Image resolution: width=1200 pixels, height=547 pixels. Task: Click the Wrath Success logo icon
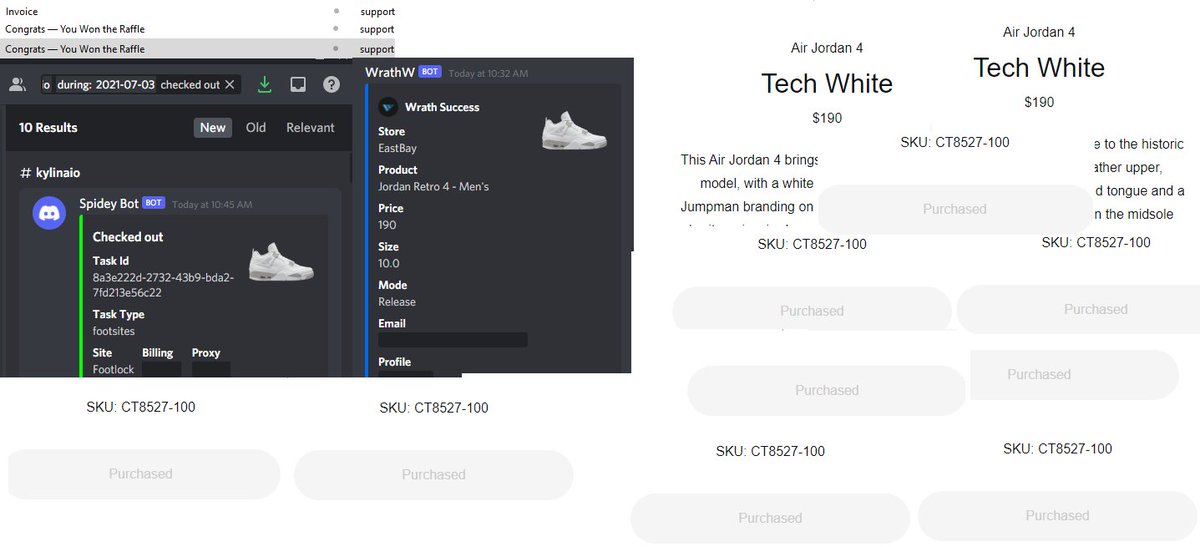(x=388, y=107)
